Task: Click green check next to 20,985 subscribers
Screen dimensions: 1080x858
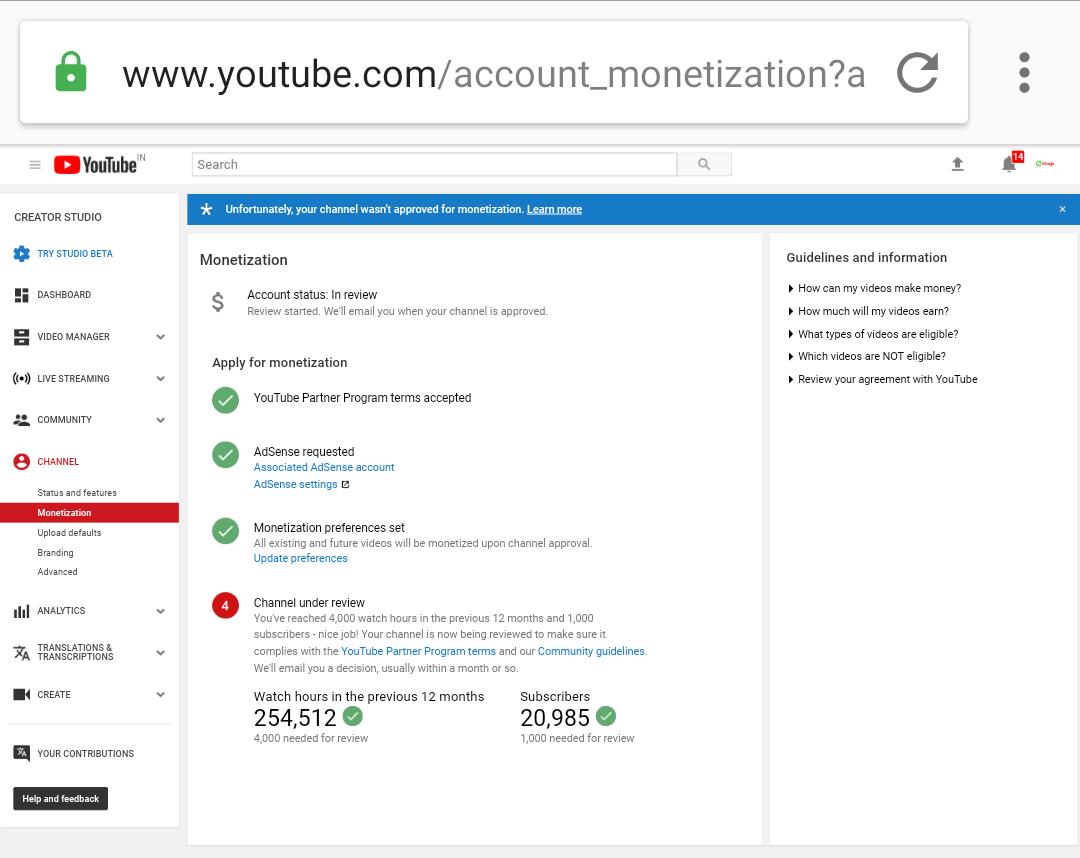Action: (606, 716)
